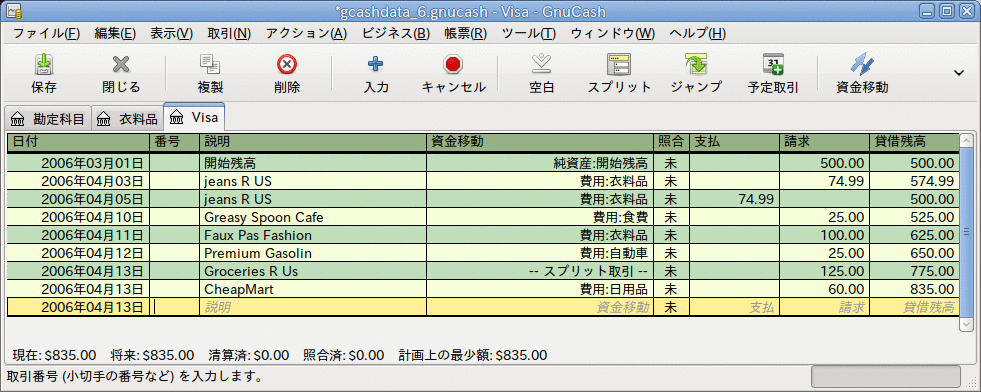981x392 pixels.
Task: Click the 貸借残高 column header
Action: (x=913, y=142)
